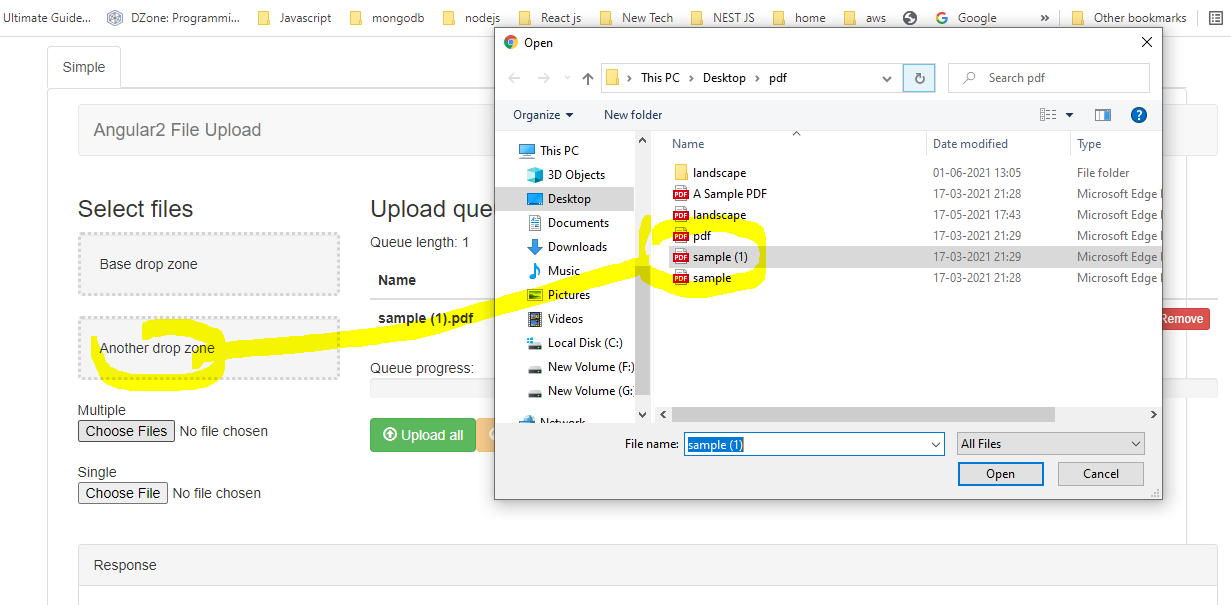This screenshot has height=605, width=1231.
Task: Switch to the Simple tab
Action: click(83, 66)
